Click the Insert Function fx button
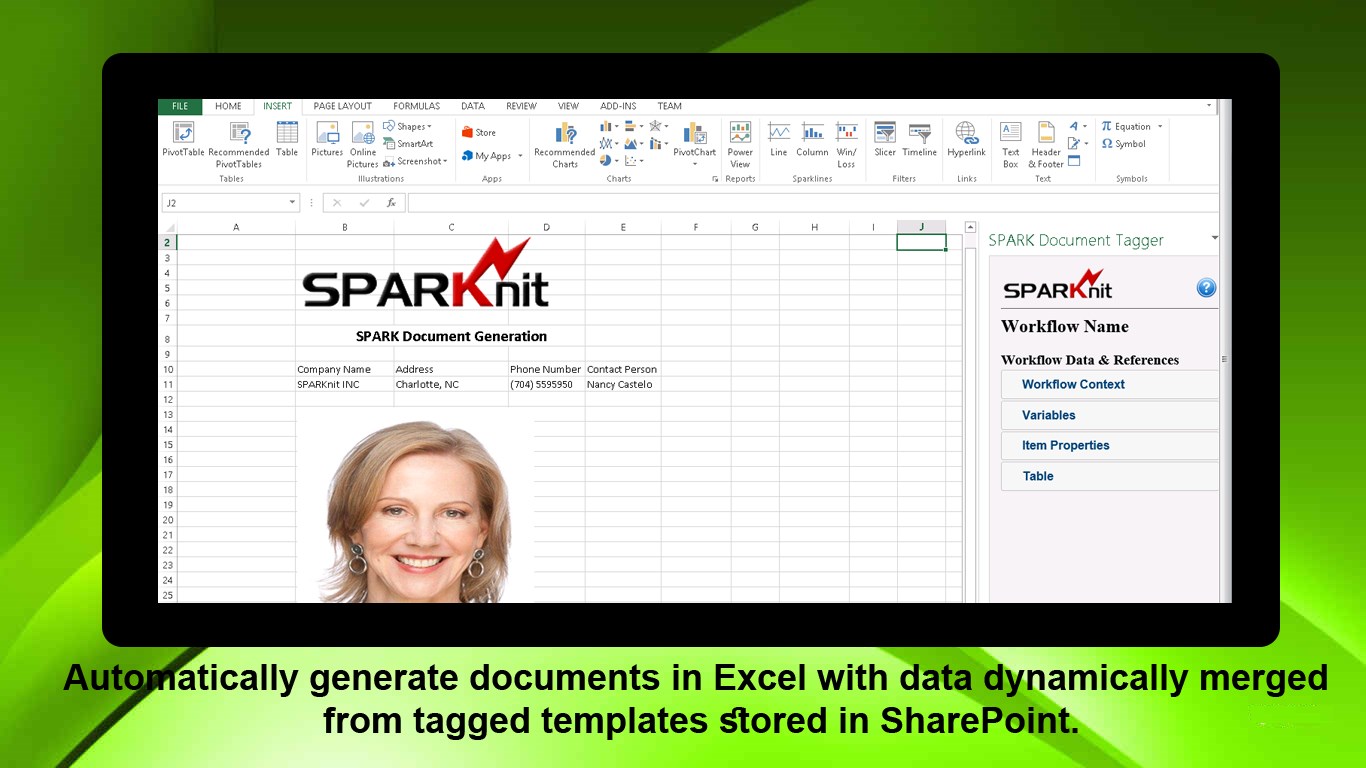This screenshot has width=1366, height=768. [391, 202]
